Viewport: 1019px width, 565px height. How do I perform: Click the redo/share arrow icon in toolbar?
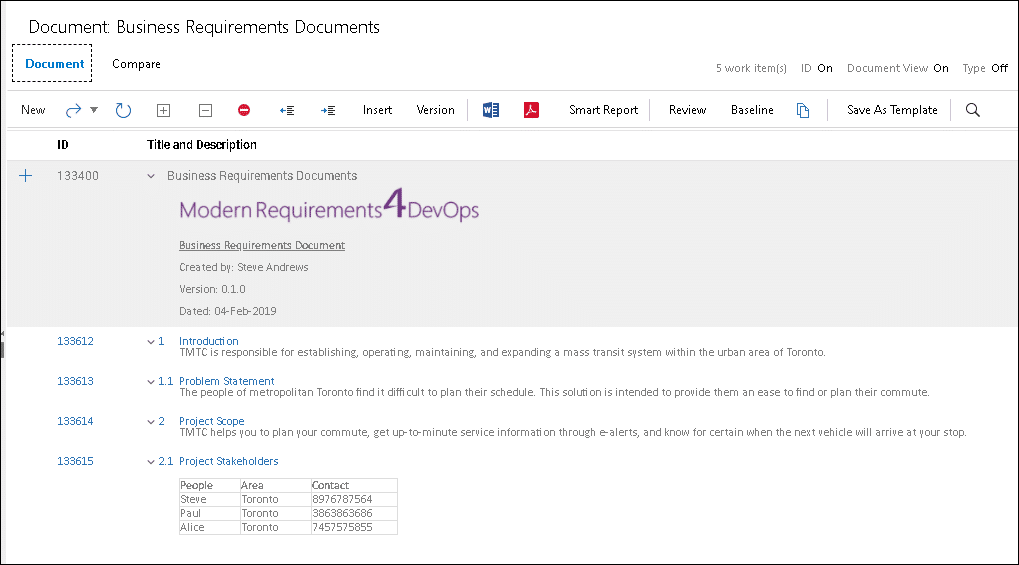73,111
